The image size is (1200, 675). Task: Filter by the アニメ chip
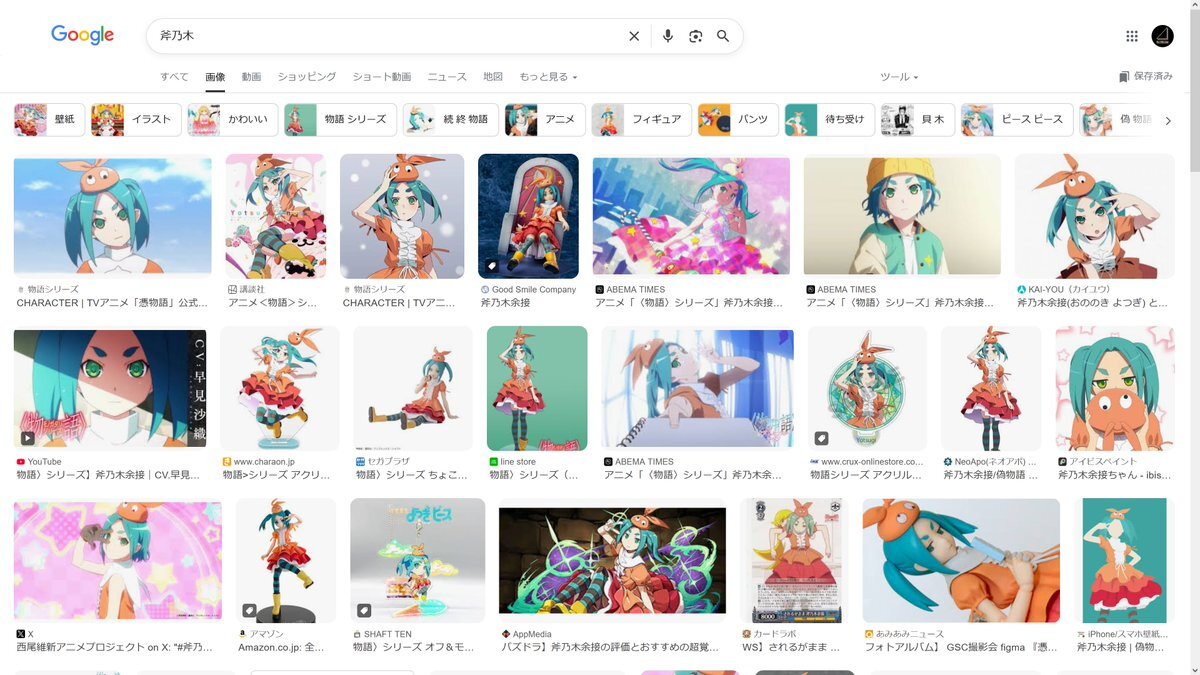pos(544,119)
